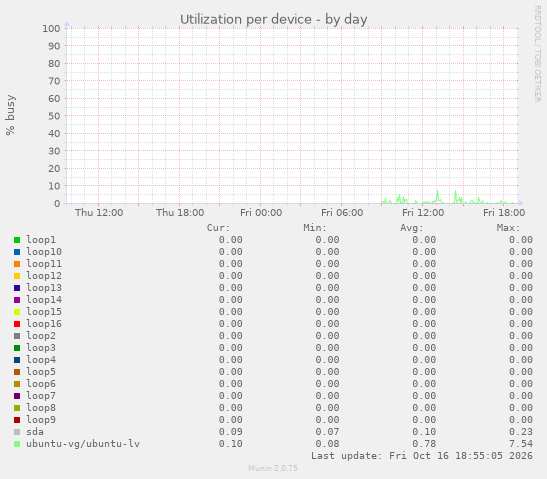This screenshot has height=479, width=547.
Task: Click the loop11 legend label
Action: [x=44, y=264]
